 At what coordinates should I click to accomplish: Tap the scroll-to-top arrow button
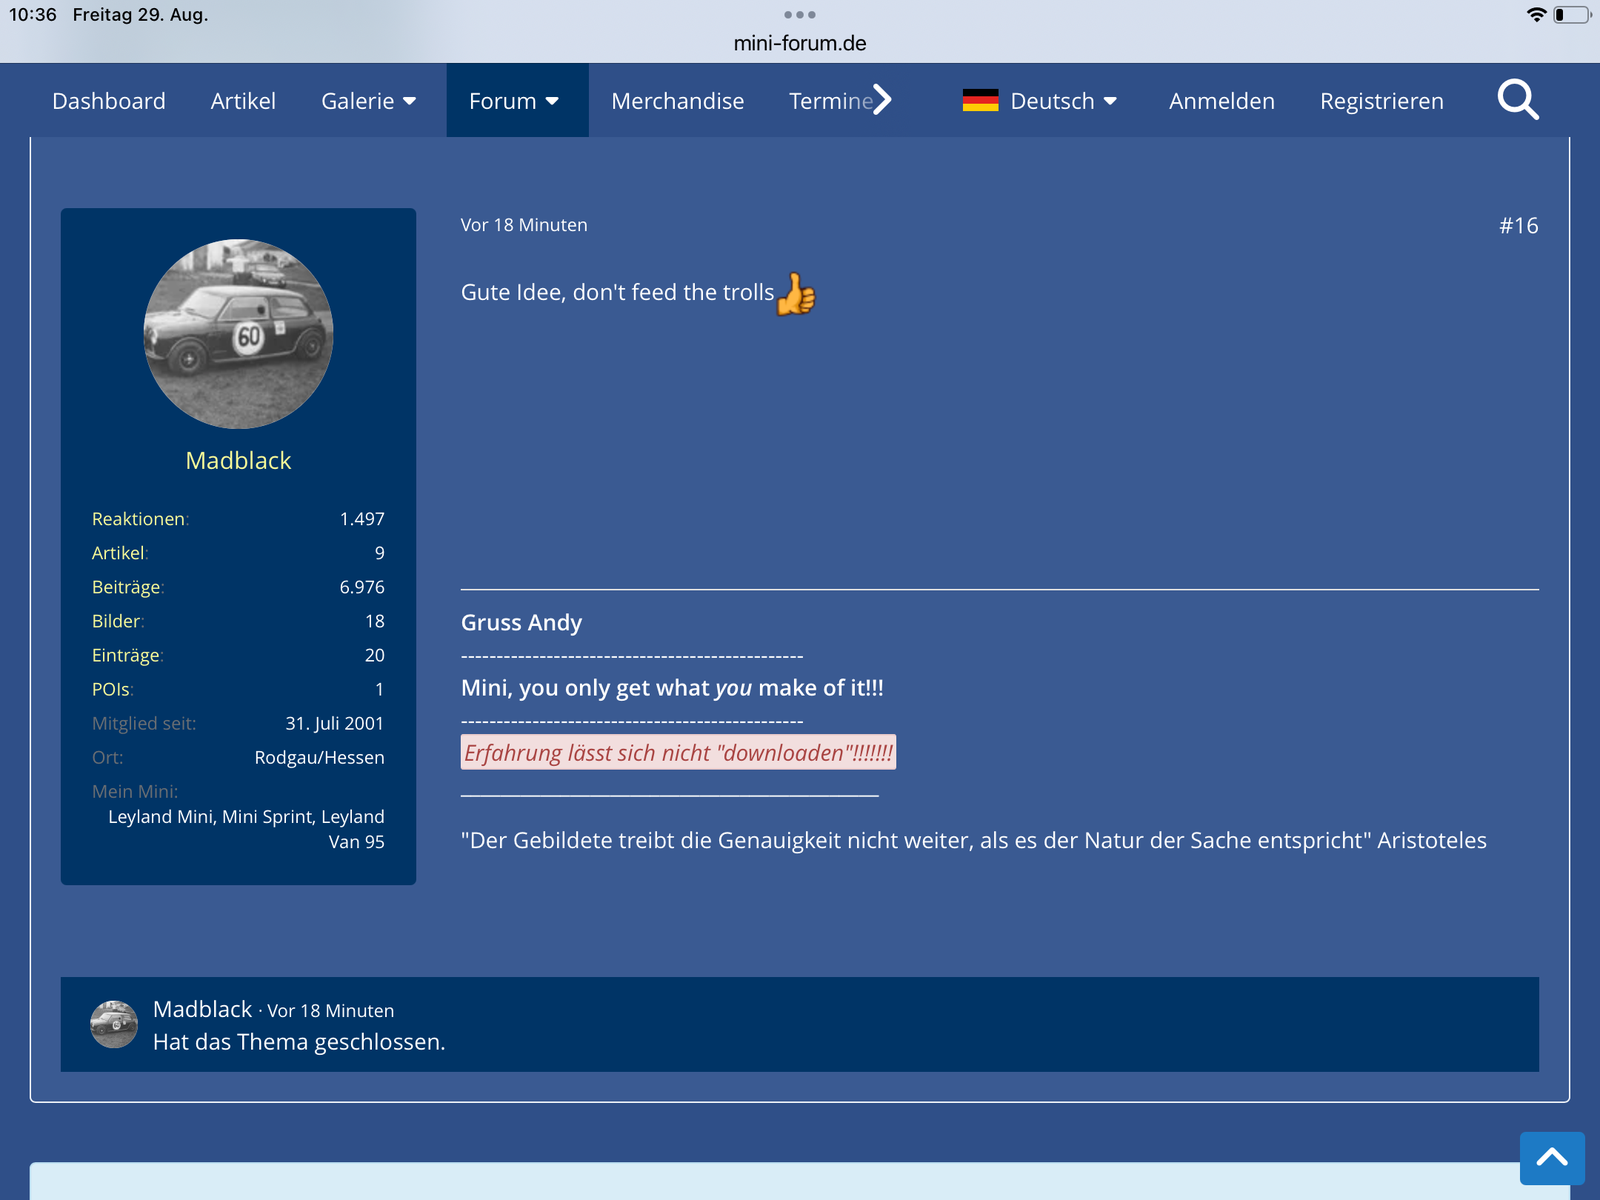tap(1551, 1158)
